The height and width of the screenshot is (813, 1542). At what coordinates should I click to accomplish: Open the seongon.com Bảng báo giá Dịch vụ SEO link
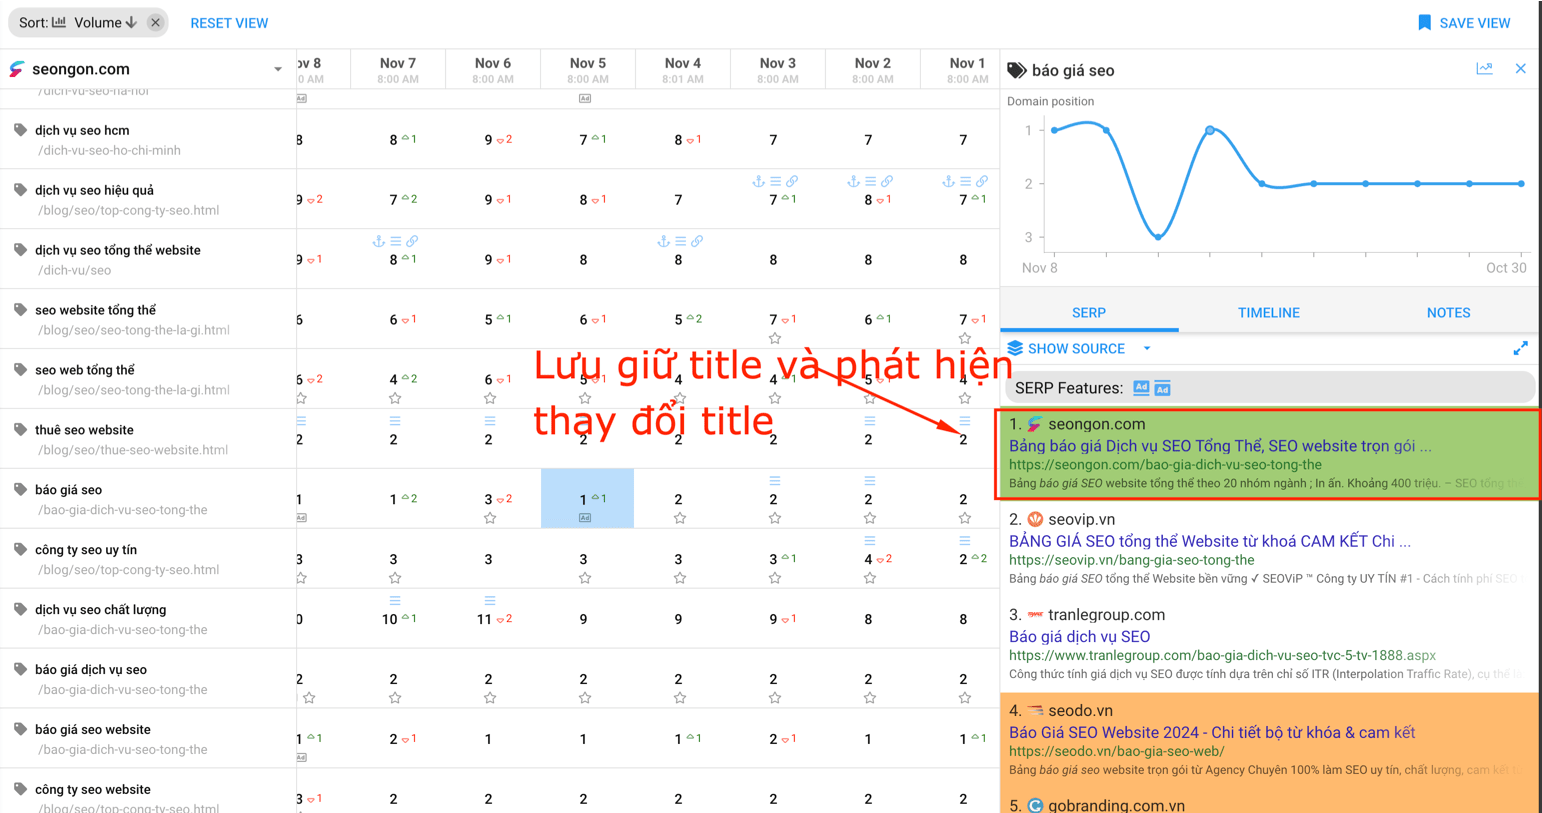[1220, 445]
